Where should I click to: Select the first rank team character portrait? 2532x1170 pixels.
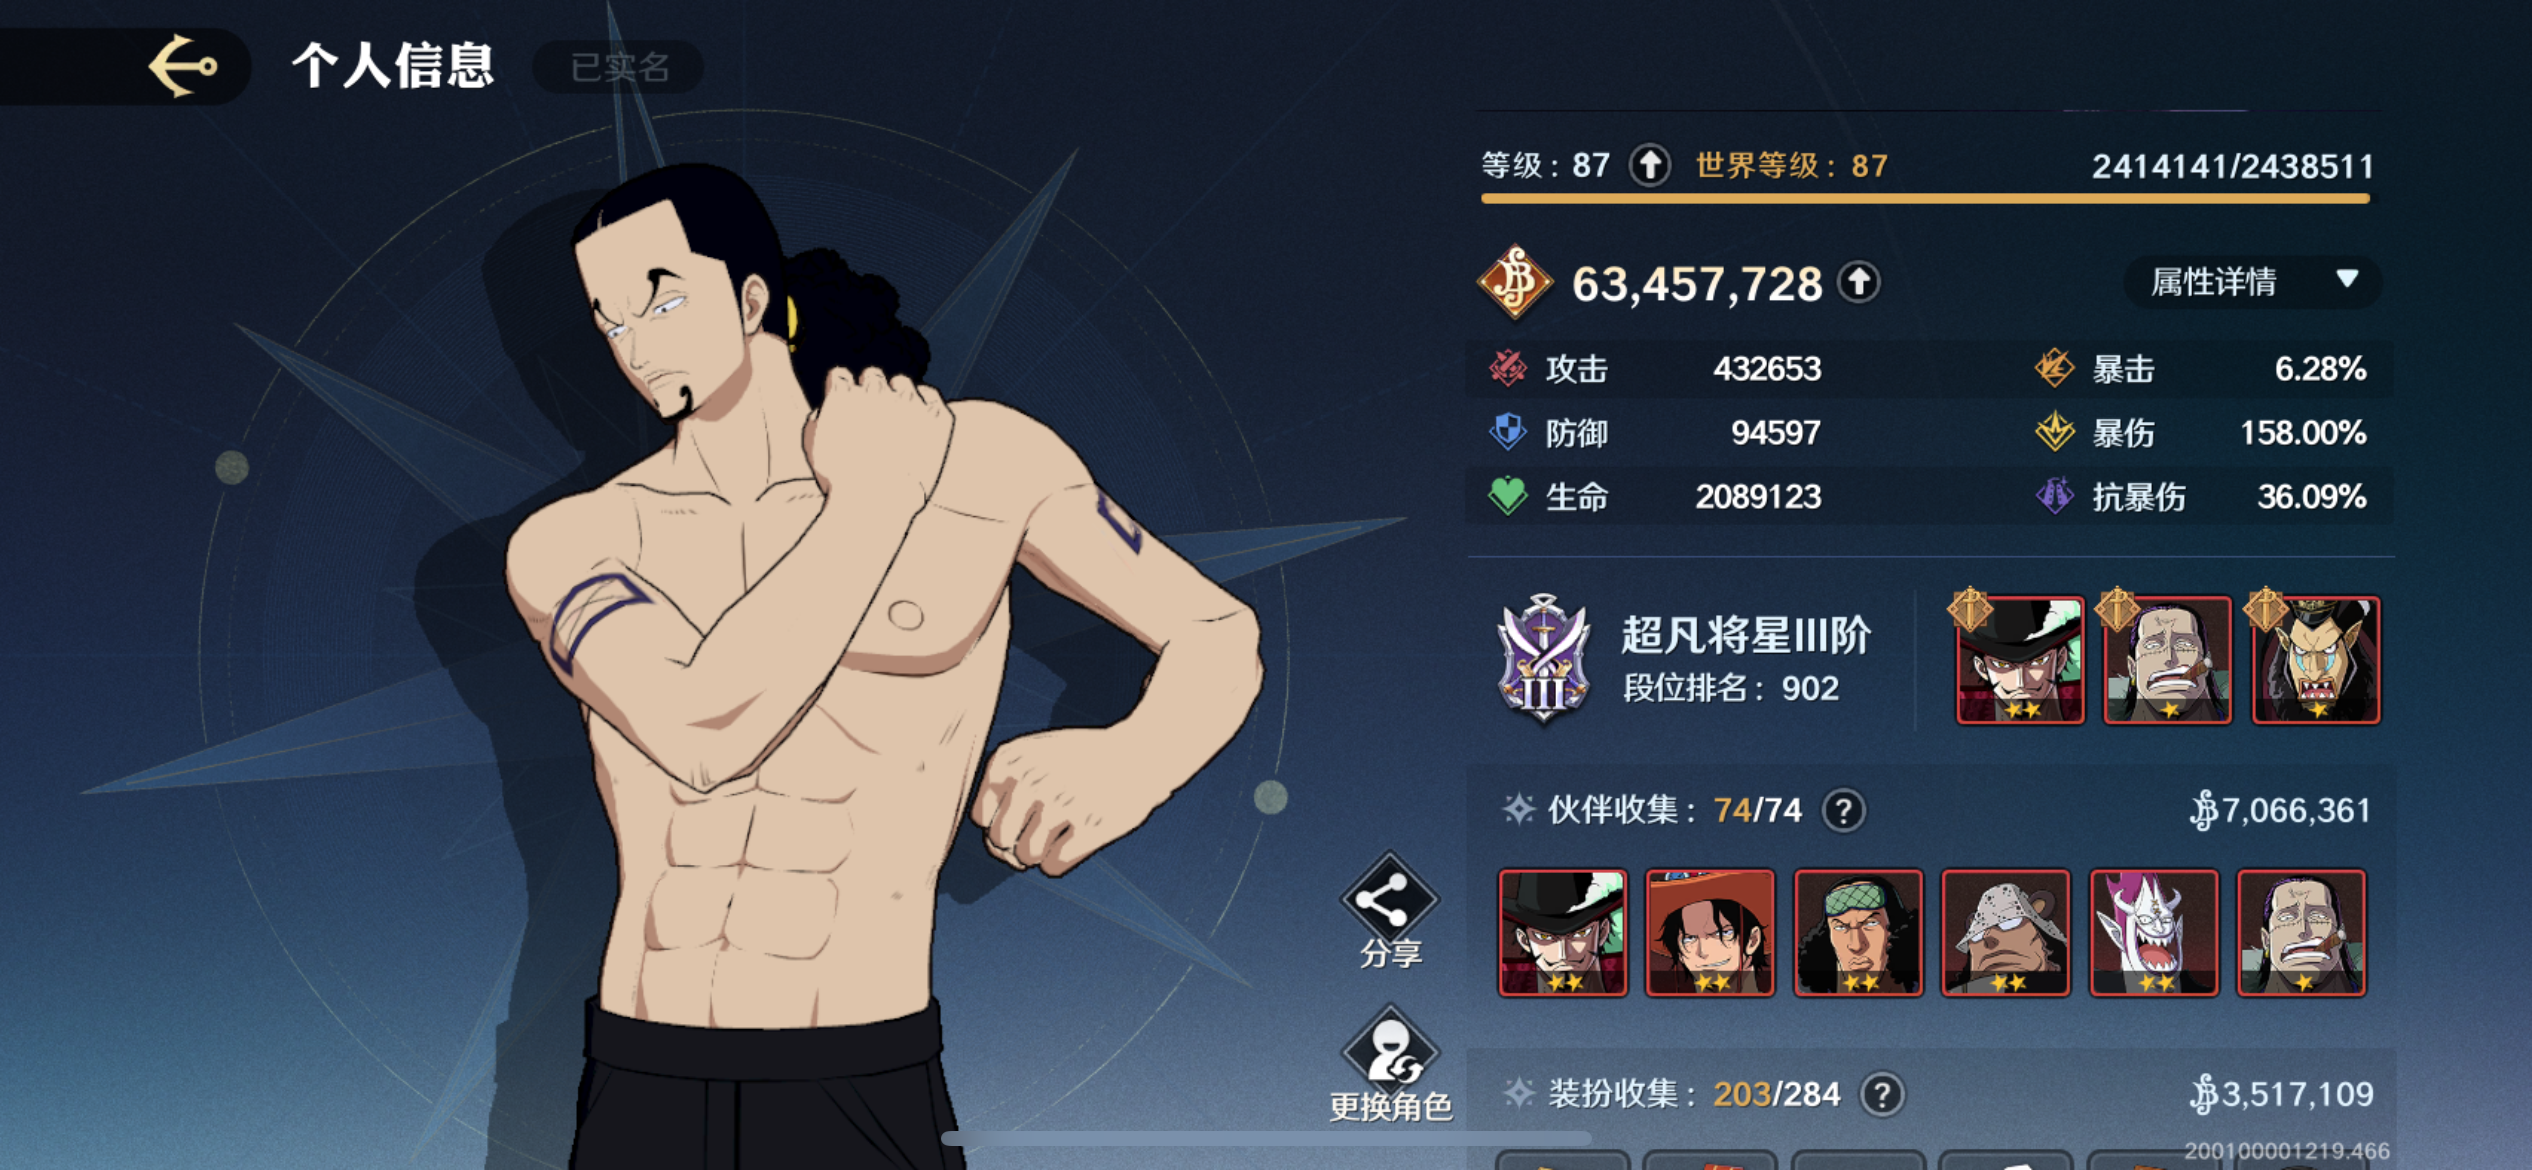coord(2020,659)
